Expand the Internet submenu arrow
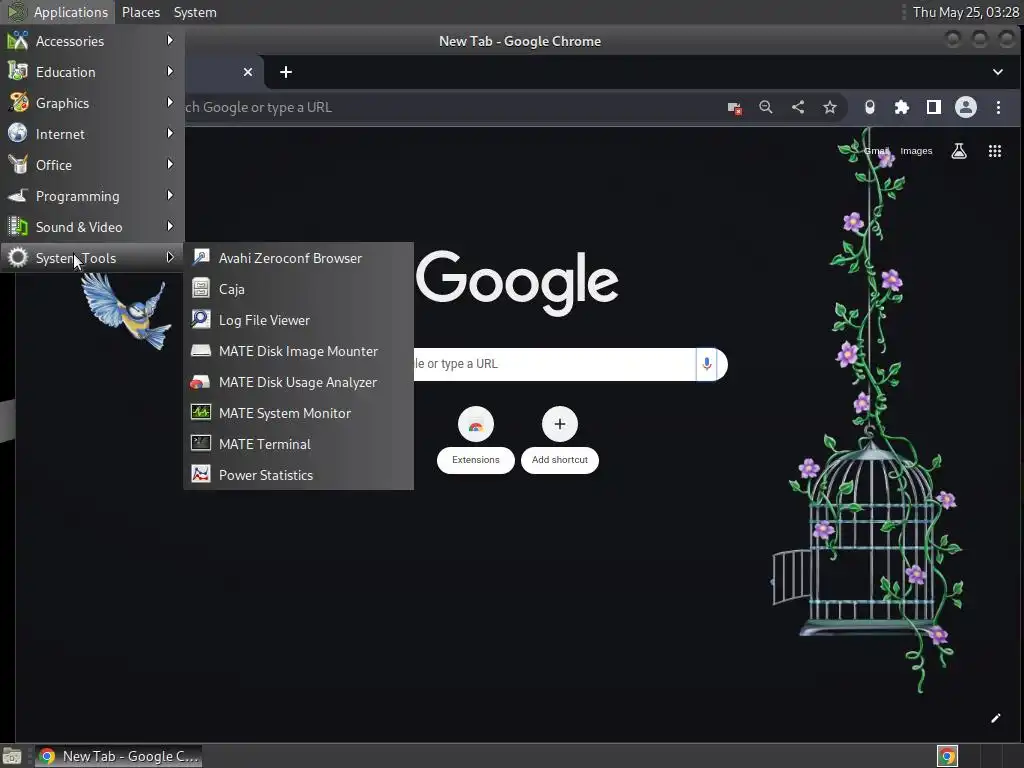Viewport: 1024px width, 768px height. [x=170, y=133]
